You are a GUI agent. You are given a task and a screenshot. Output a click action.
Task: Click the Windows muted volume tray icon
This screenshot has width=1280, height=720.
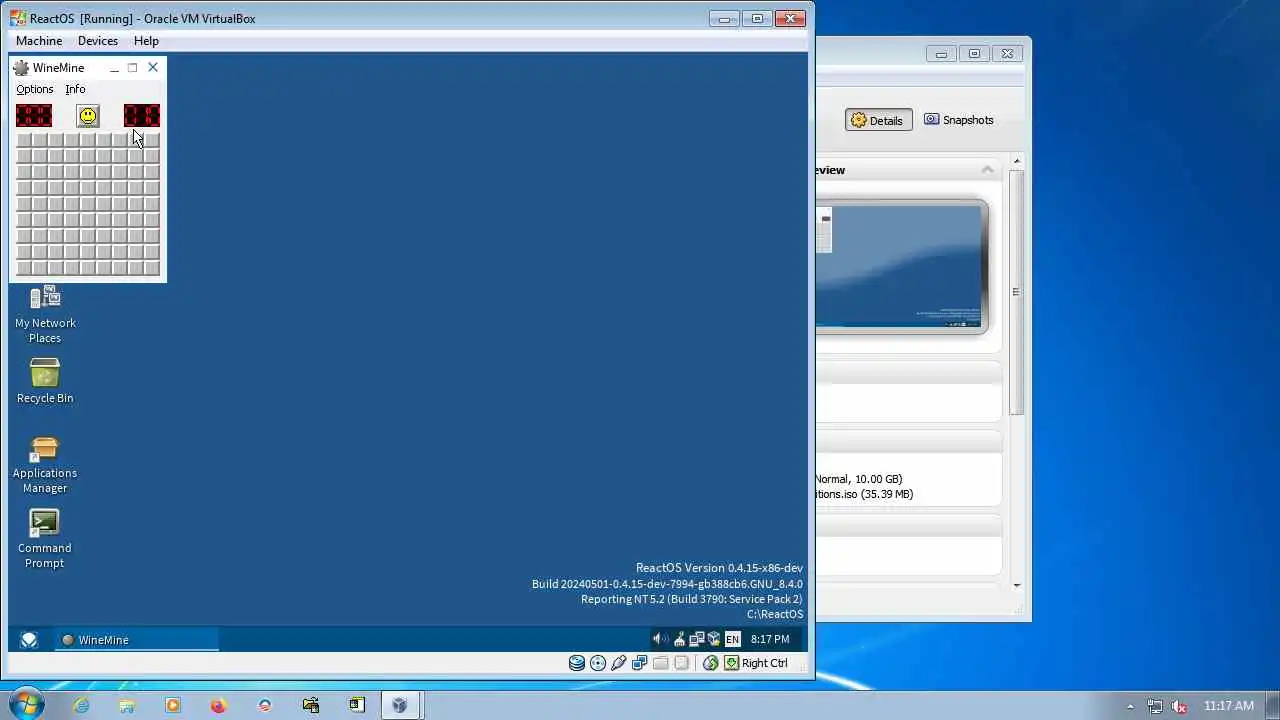pyautogui.click(x=1180, y=706)
